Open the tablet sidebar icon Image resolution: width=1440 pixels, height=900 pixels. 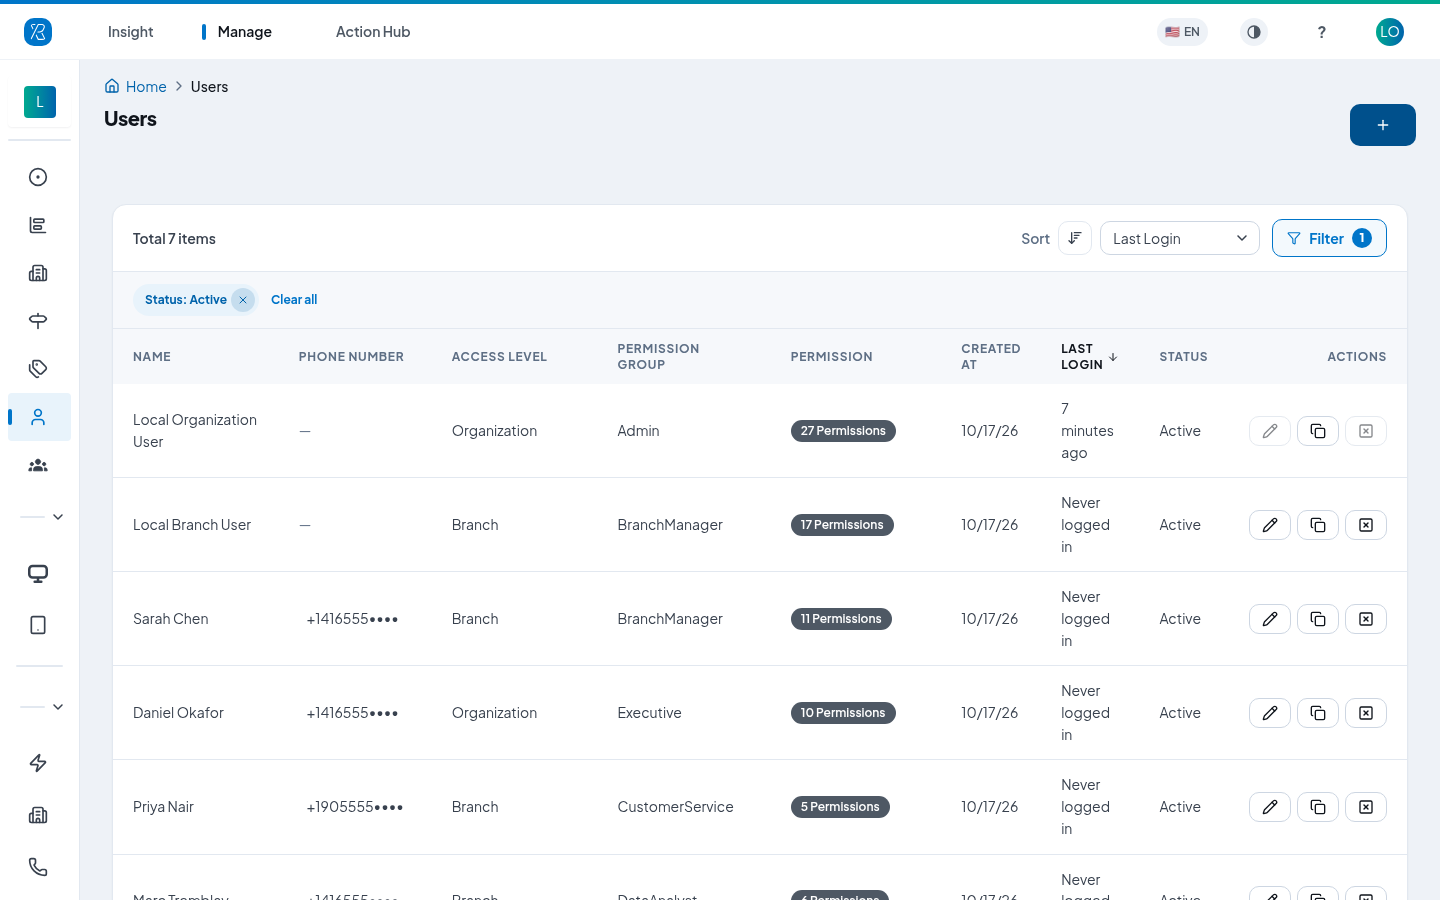(38, 625)
